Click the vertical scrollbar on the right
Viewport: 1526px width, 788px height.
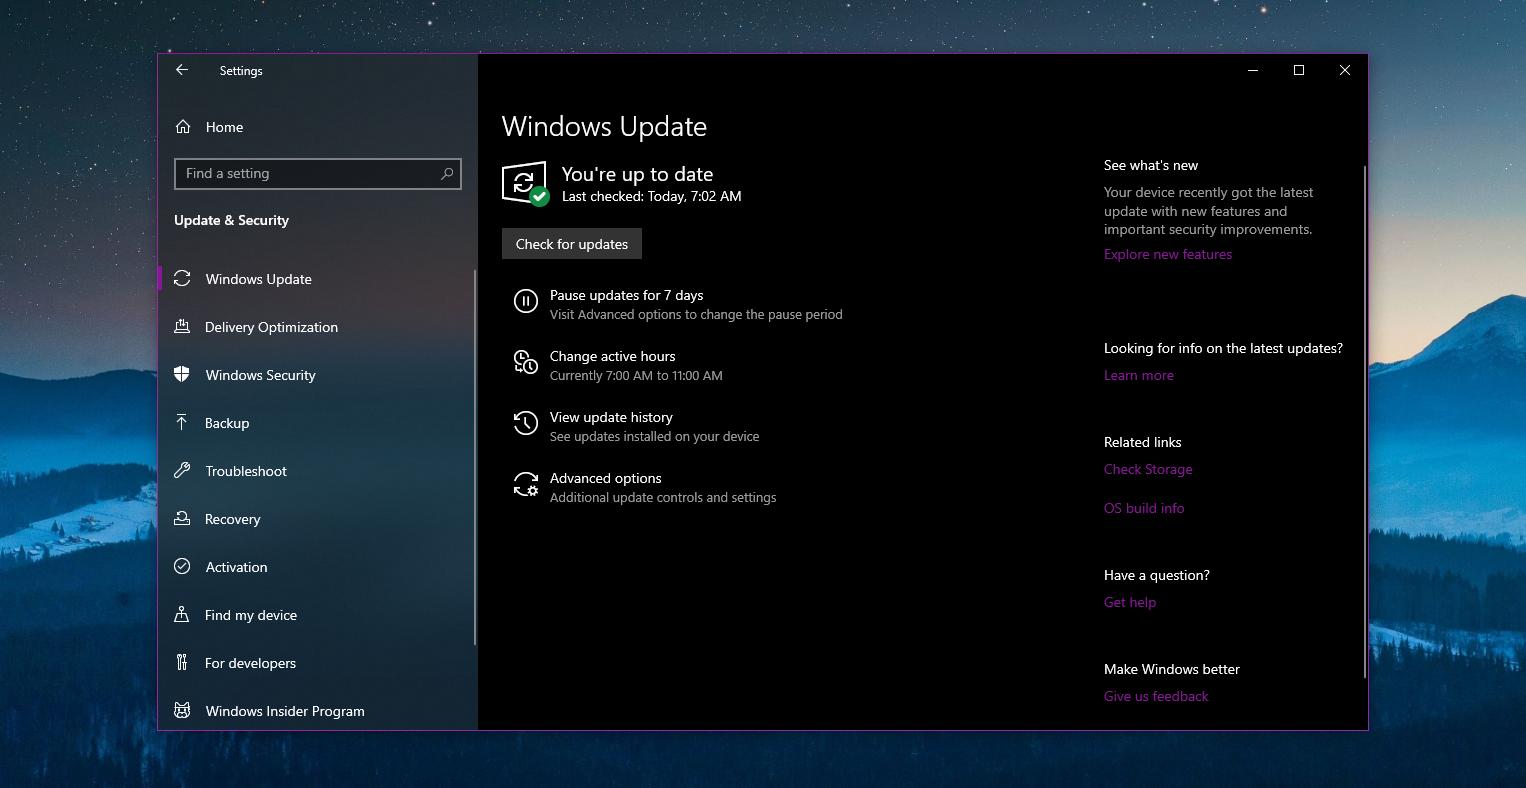tap(1362, 300)
